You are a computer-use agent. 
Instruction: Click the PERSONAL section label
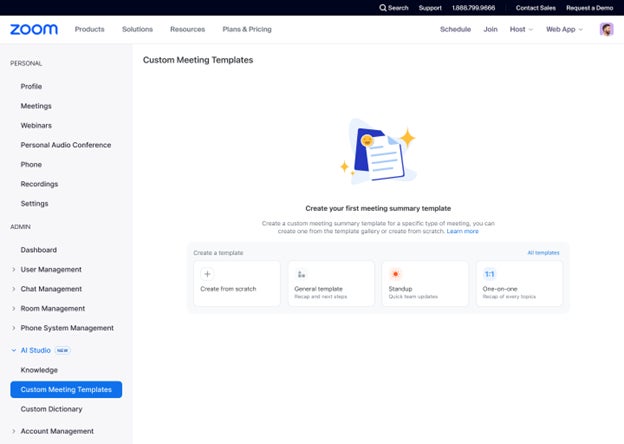26,63
